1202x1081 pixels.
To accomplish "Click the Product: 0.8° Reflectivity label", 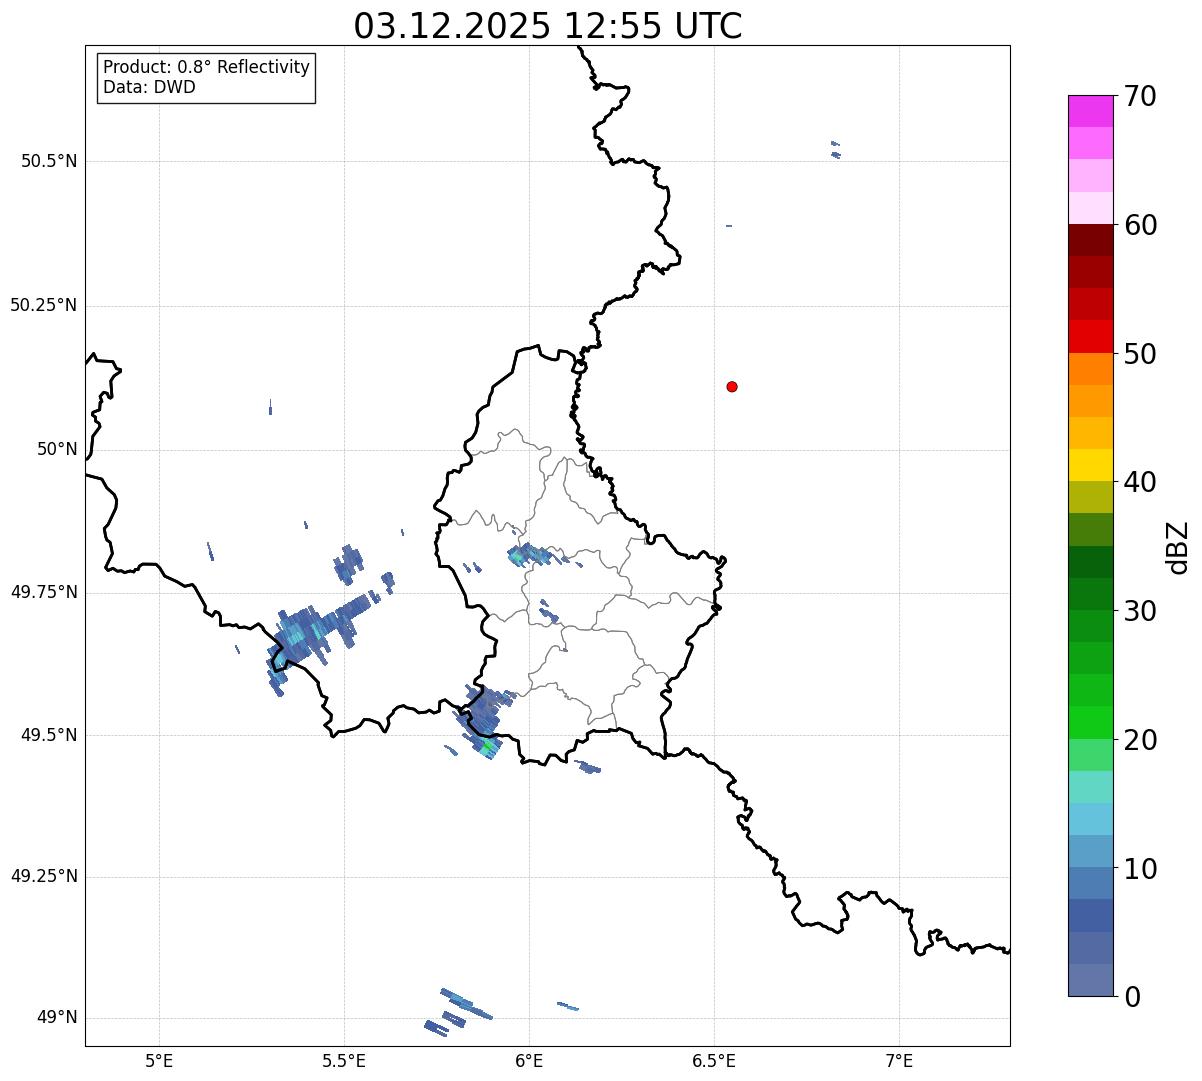I will [207, 67].
